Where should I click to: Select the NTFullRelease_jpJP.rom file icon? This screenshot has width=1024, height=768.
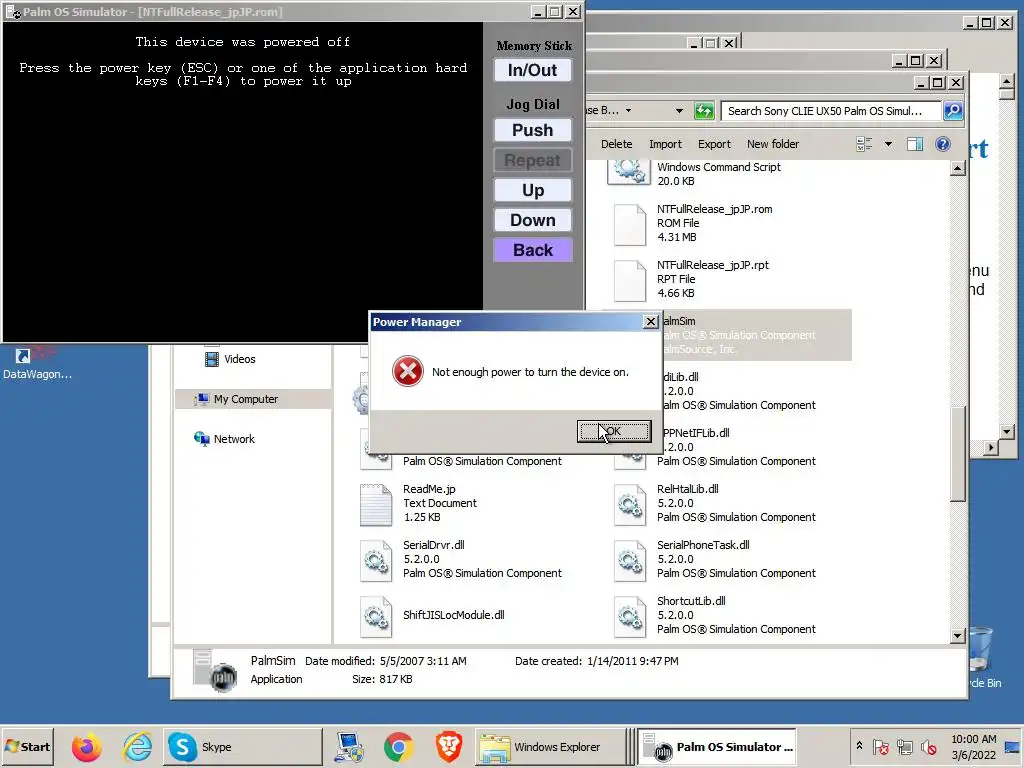[630, 225]
